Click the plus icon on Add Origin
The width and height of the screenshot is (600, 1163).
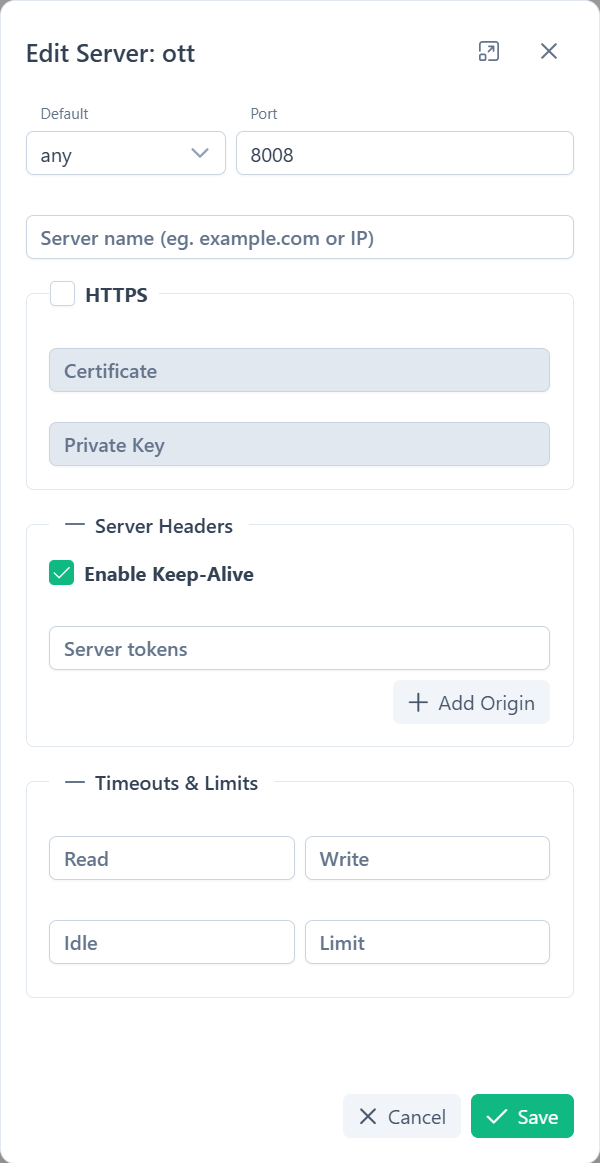coord(418,702)
